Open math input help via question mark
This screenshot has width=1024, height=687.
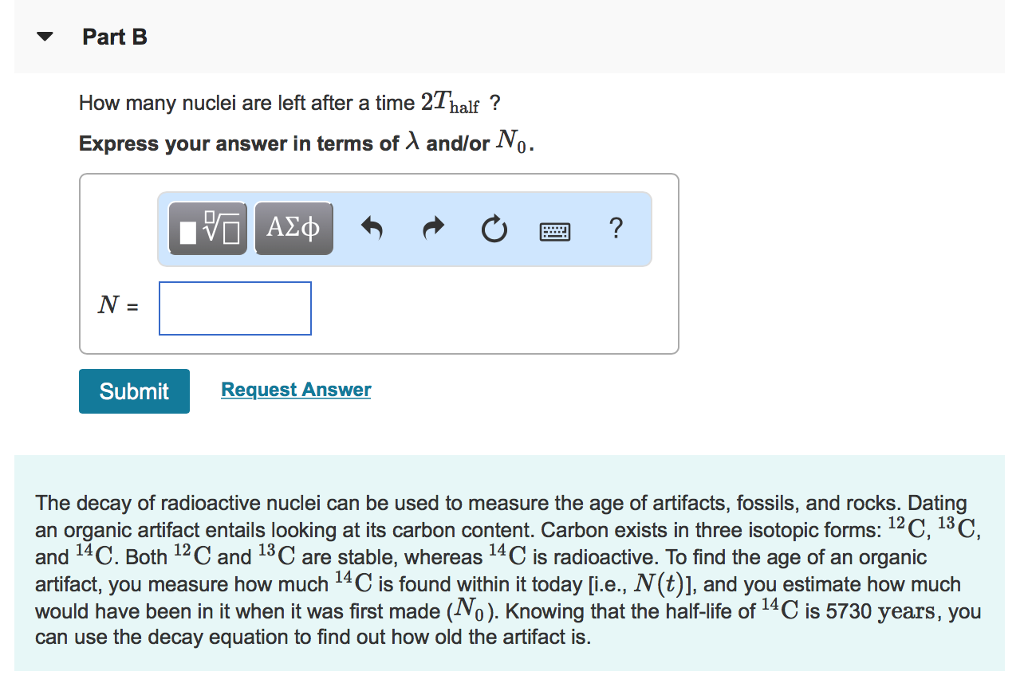coord(615,229)
